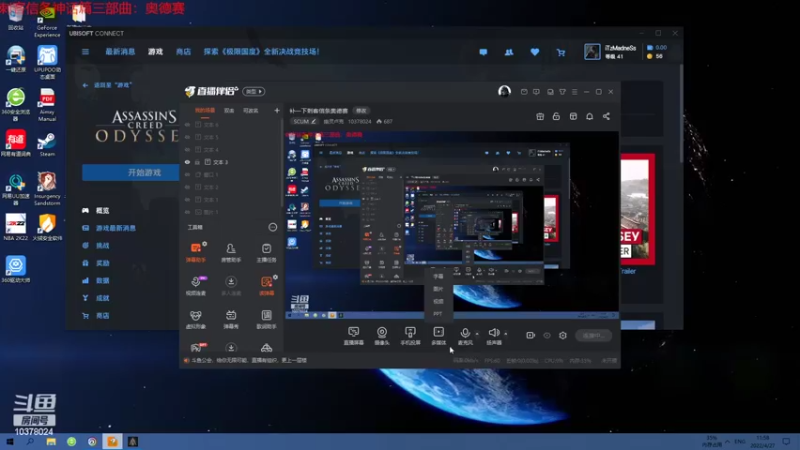The height and width of the screenshot is (450, 800).
Task: Select 字幕 from multimedia popup menu
Action: click(438, 276)
